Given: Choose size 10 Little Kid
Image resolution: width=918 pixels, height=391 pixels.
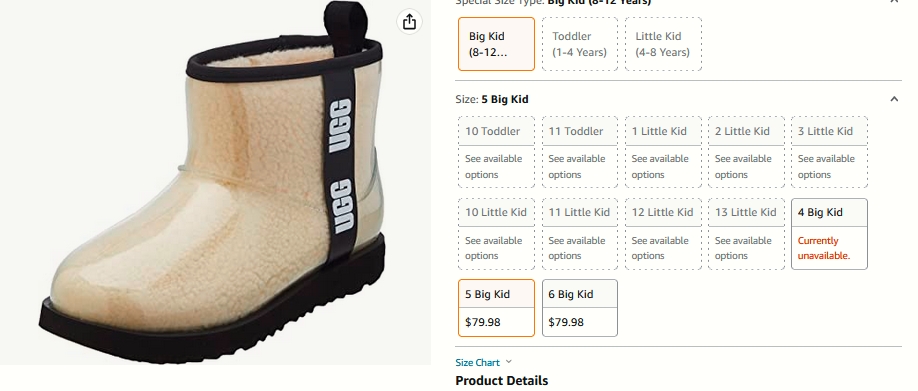Looking at the screenshot, I should click(496, 234).
